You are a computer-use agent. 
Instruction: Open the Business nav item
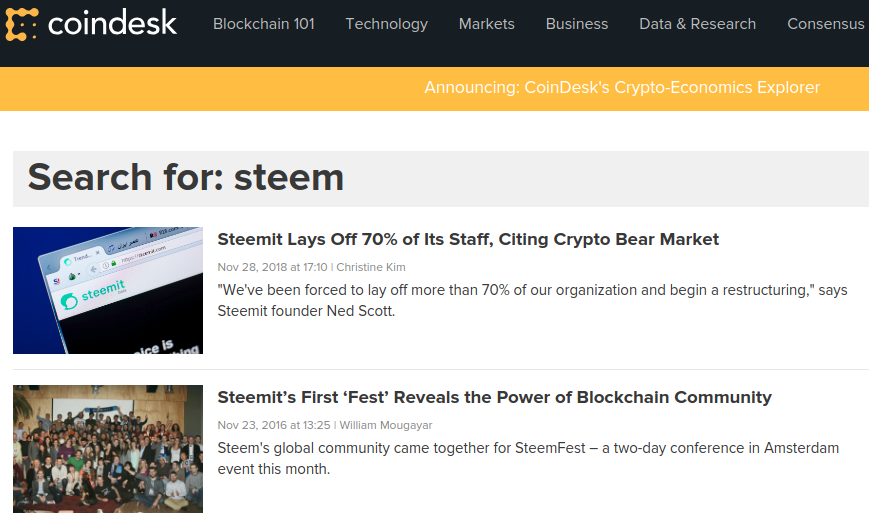click(577, 24)
